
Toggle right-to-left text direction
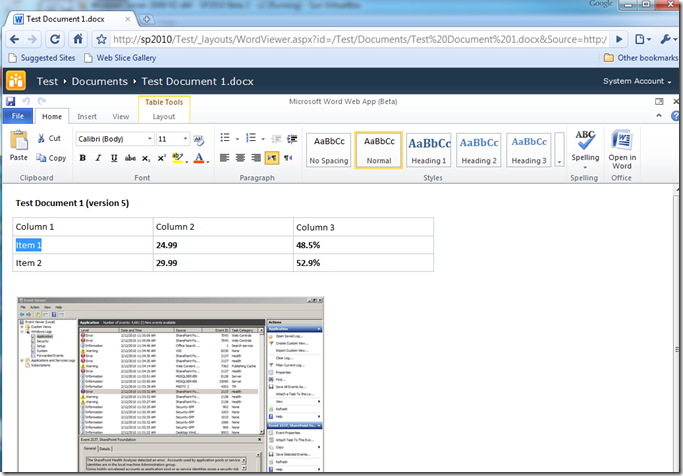coord(288,158)
